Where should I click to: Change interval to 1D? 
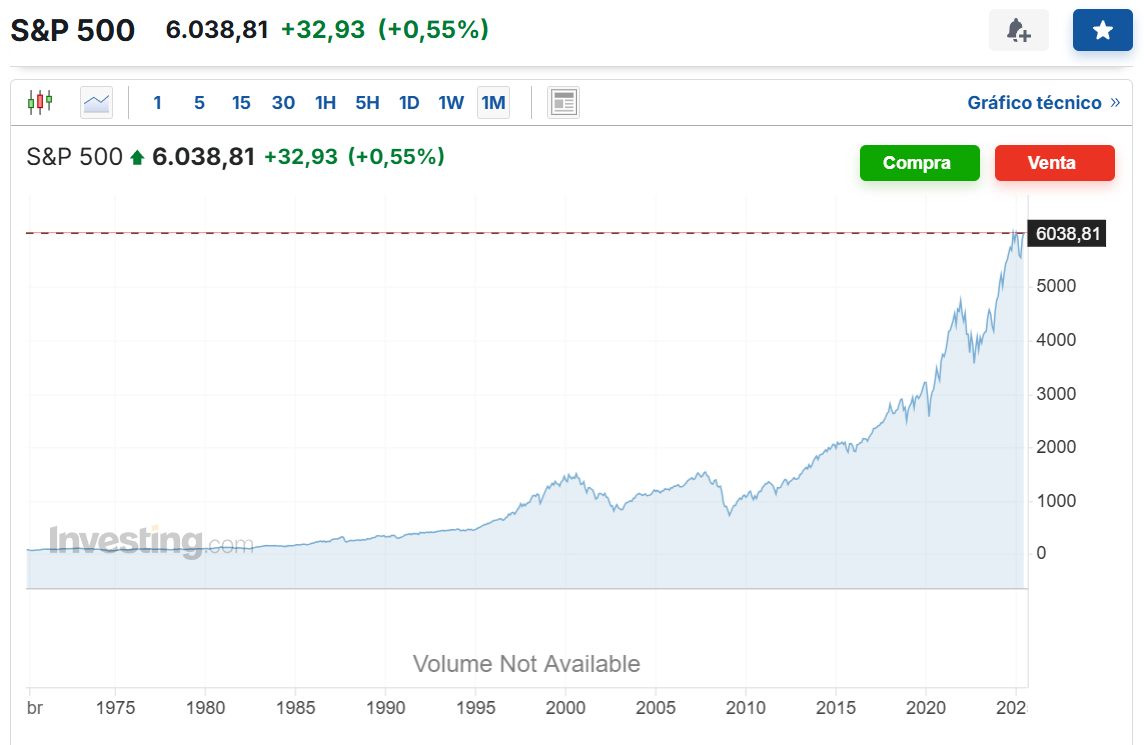pyautogui.click(x=409, y=103)
